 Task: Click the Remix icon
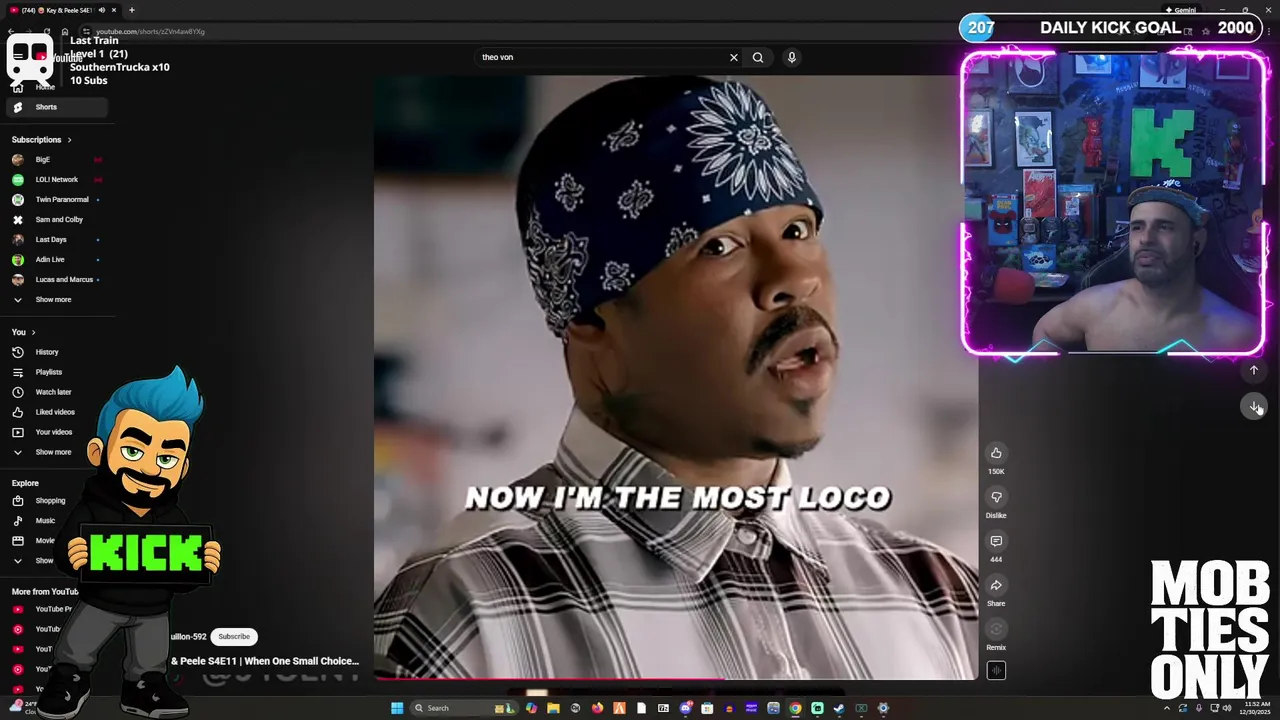click(996, 629)
